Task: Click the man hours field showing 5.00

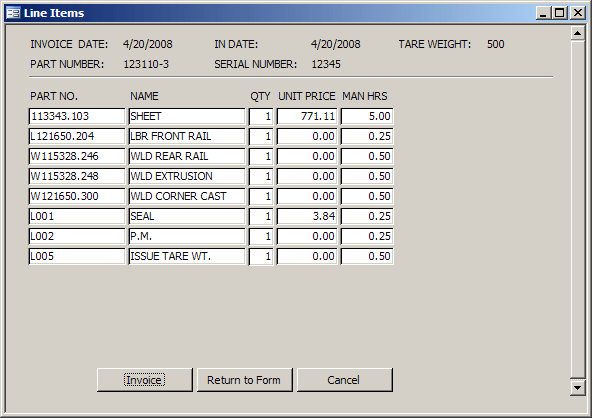Action: pyautogui.click(x=367, y=116)
